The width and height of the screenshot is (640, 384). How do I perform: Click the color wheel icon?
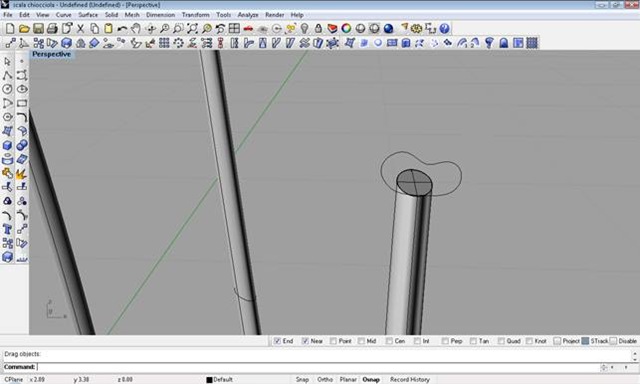(346, 28)
